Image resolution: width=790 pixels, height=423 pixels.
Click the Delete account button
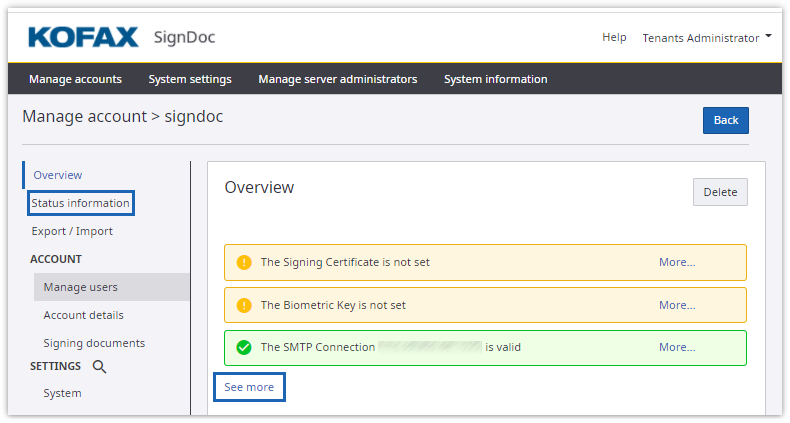coord(720,192)
